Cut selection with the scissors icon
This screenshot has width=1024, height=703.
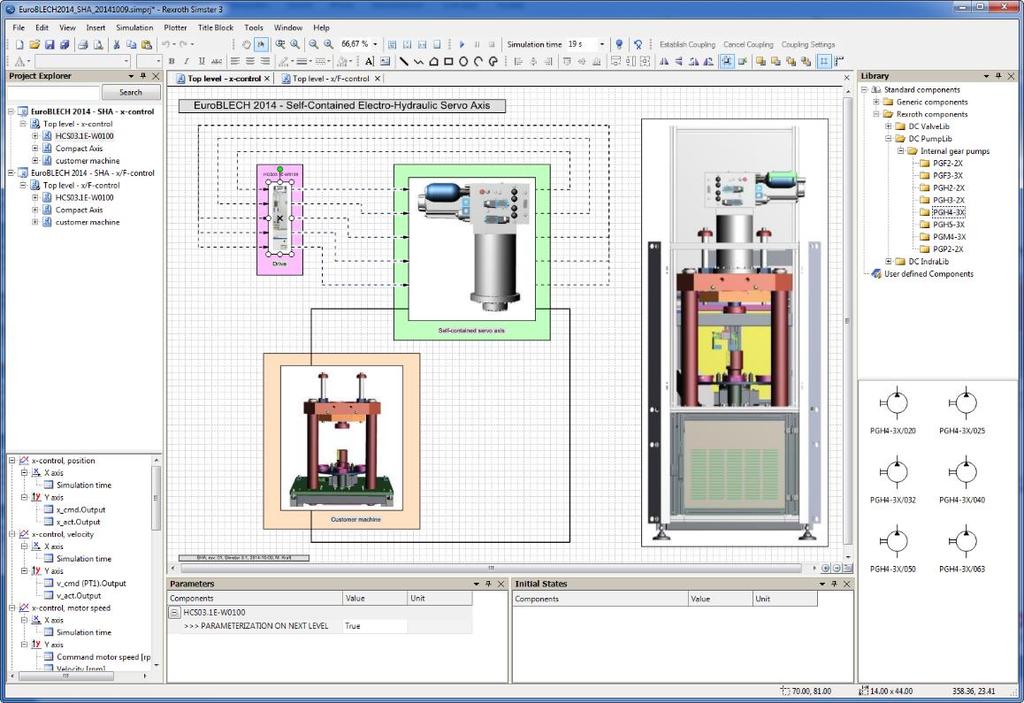[116, 44]
